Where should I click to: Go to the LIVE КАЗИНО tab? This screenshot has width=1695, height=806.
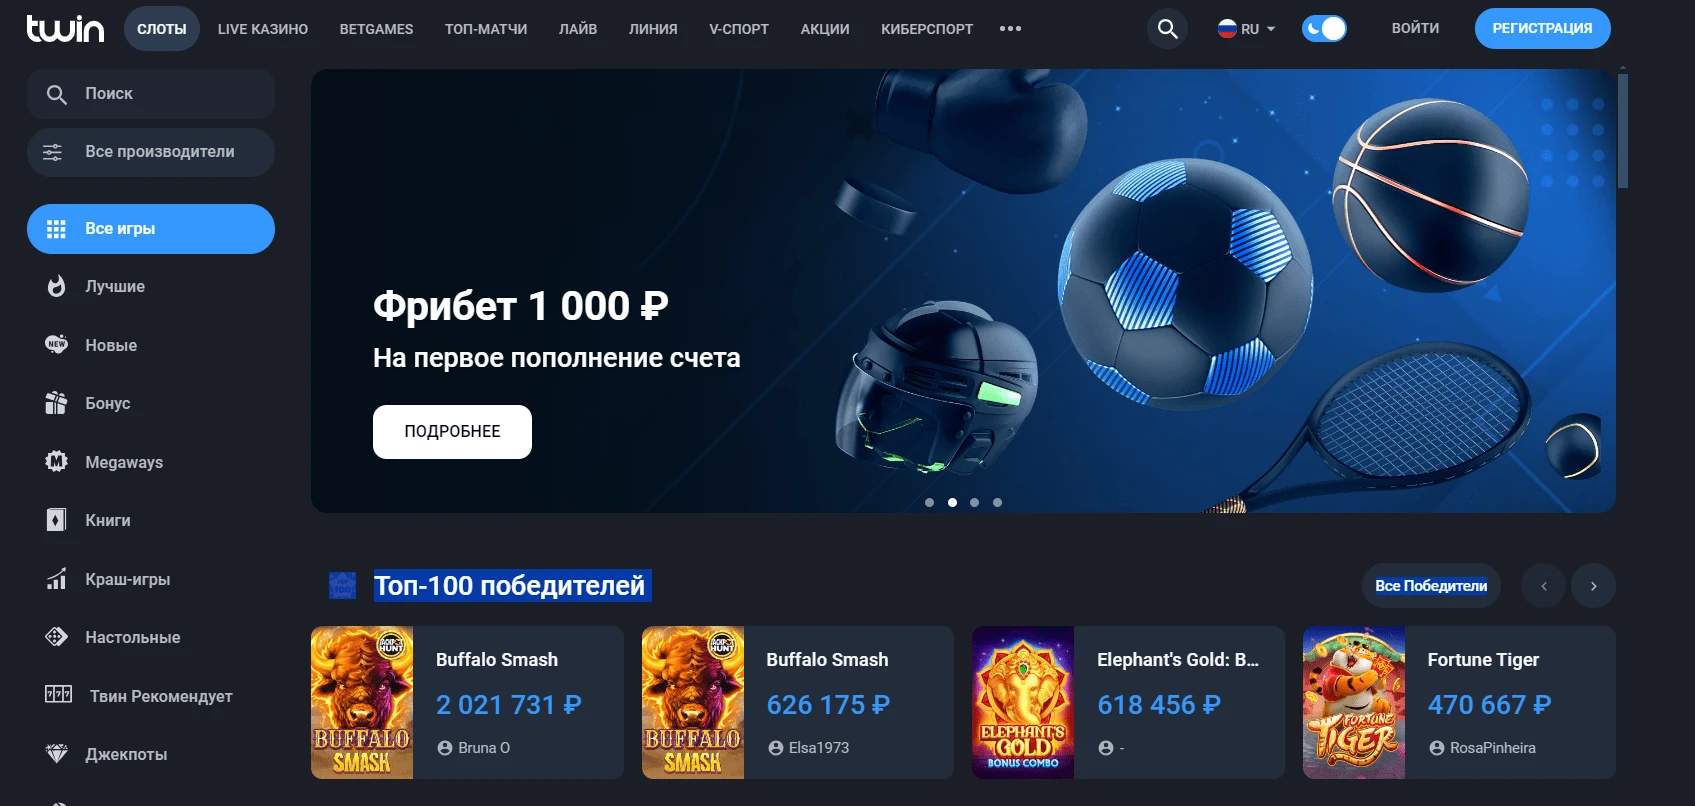coord(263,29)
